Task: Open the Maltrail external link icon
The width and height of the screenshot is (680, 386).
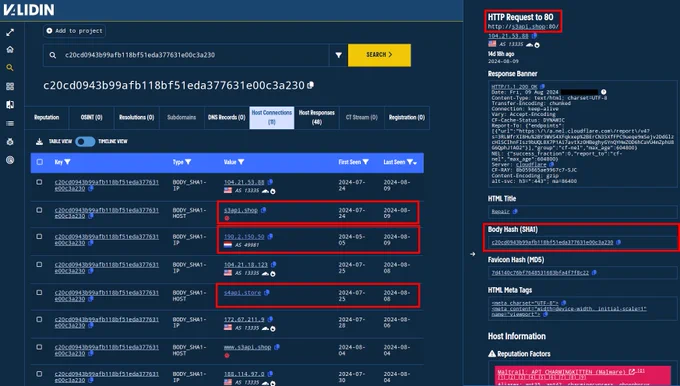Action: [x=632, y=372]
